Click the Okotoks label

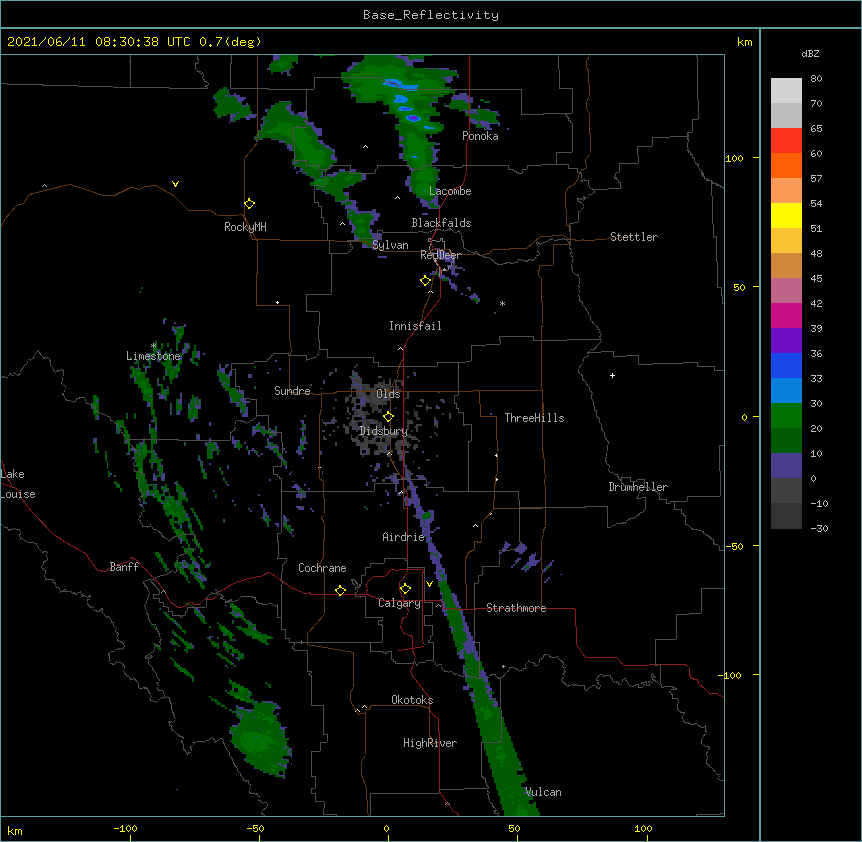click(412, 700)
